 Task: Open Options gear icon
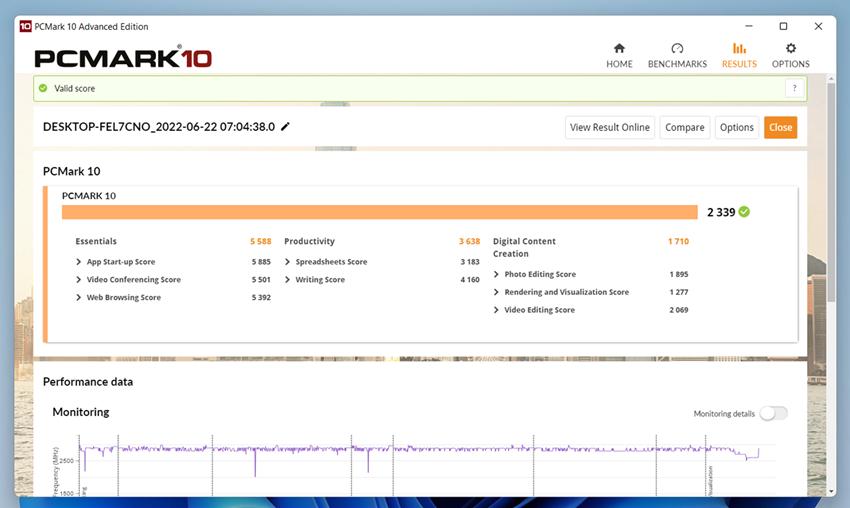(x=790, y=48)
